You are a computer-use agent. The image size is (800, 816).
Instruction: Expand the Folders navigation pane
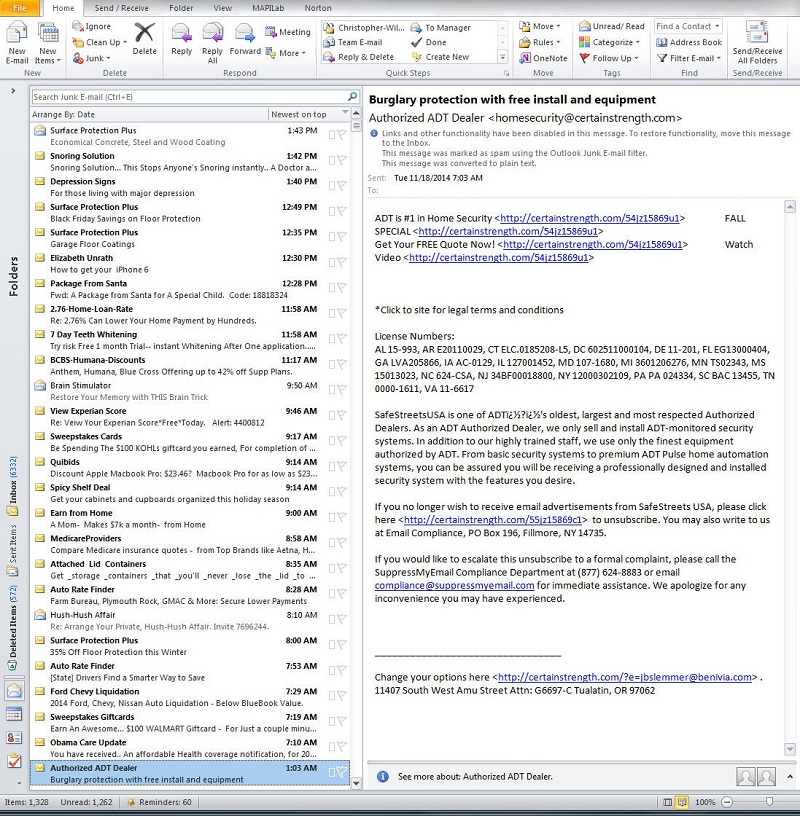pyautogui.click(x=13, y=91)
